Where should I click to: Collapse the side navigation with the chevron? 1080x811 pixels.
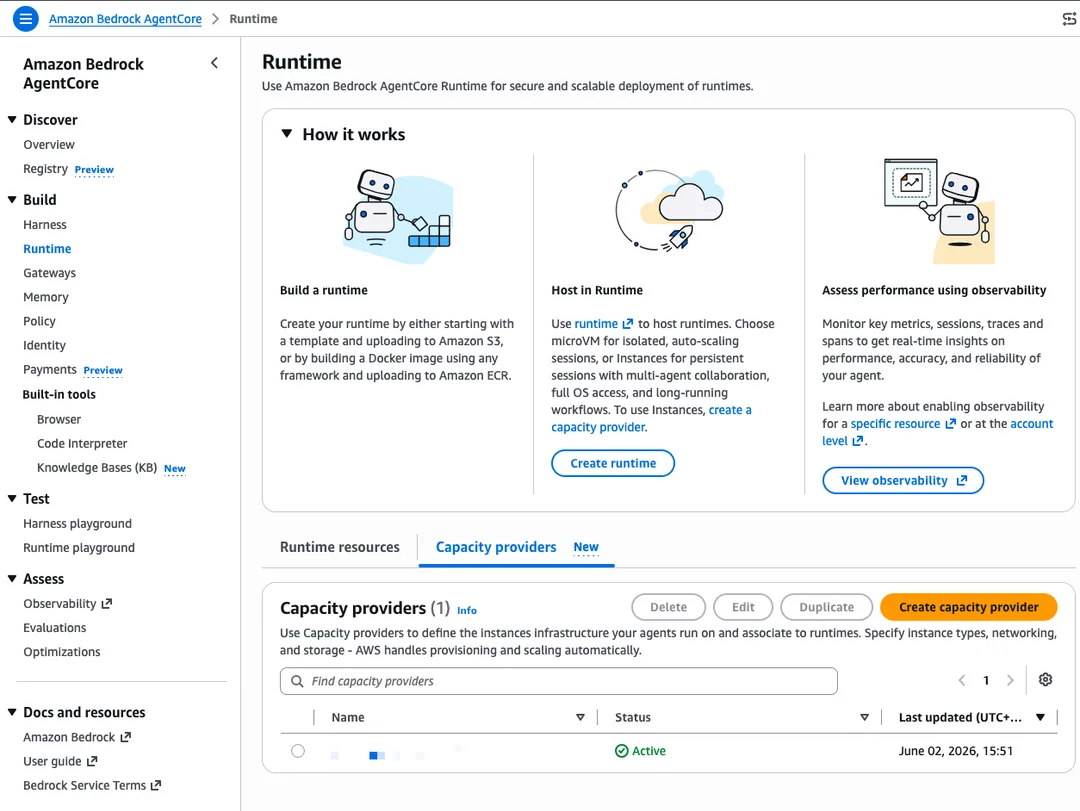(x=214, y=63)
